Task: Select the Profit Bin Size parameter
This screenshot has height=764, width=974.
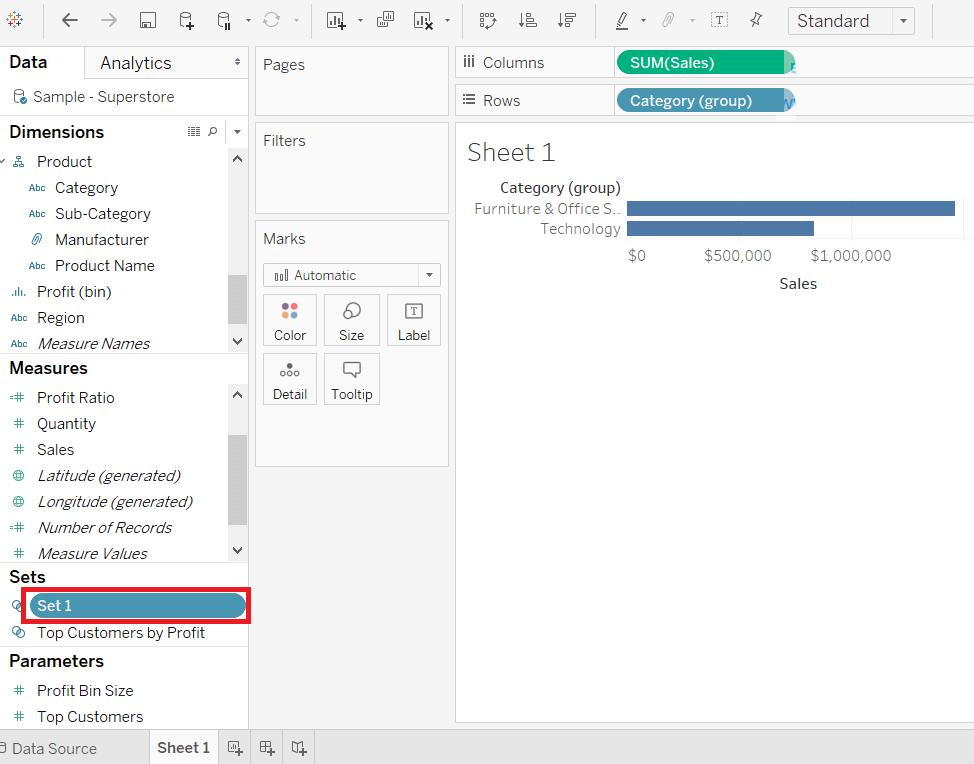Action: (85, 691)
